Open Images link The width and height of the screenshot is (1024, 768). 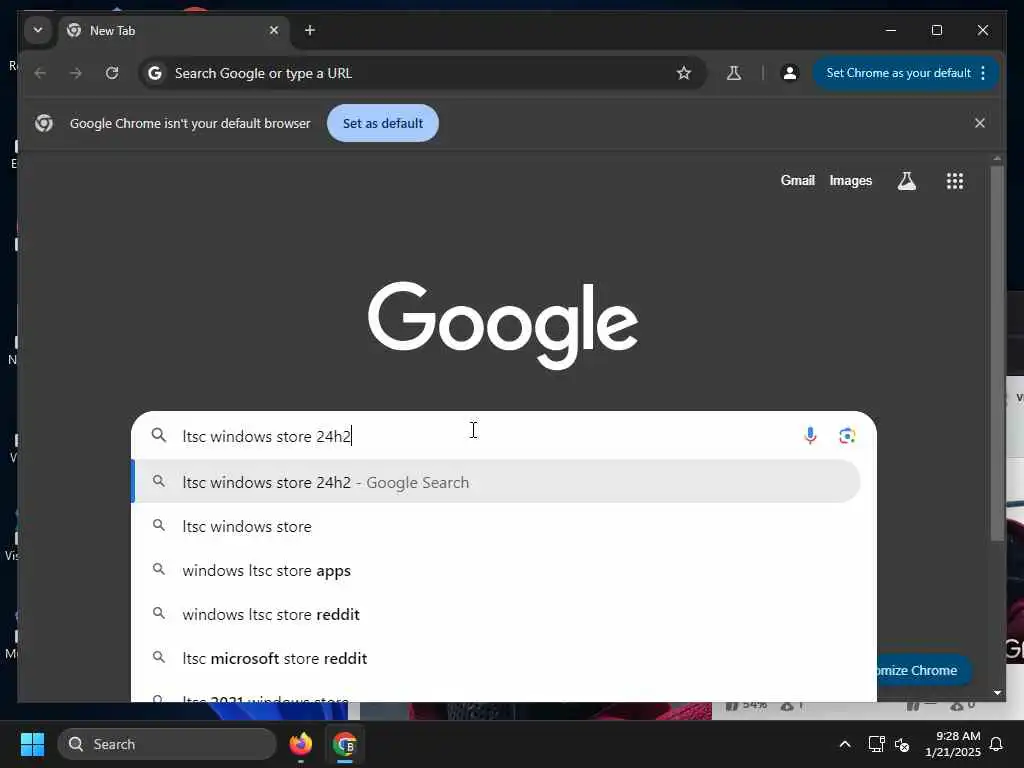[850, 180]
